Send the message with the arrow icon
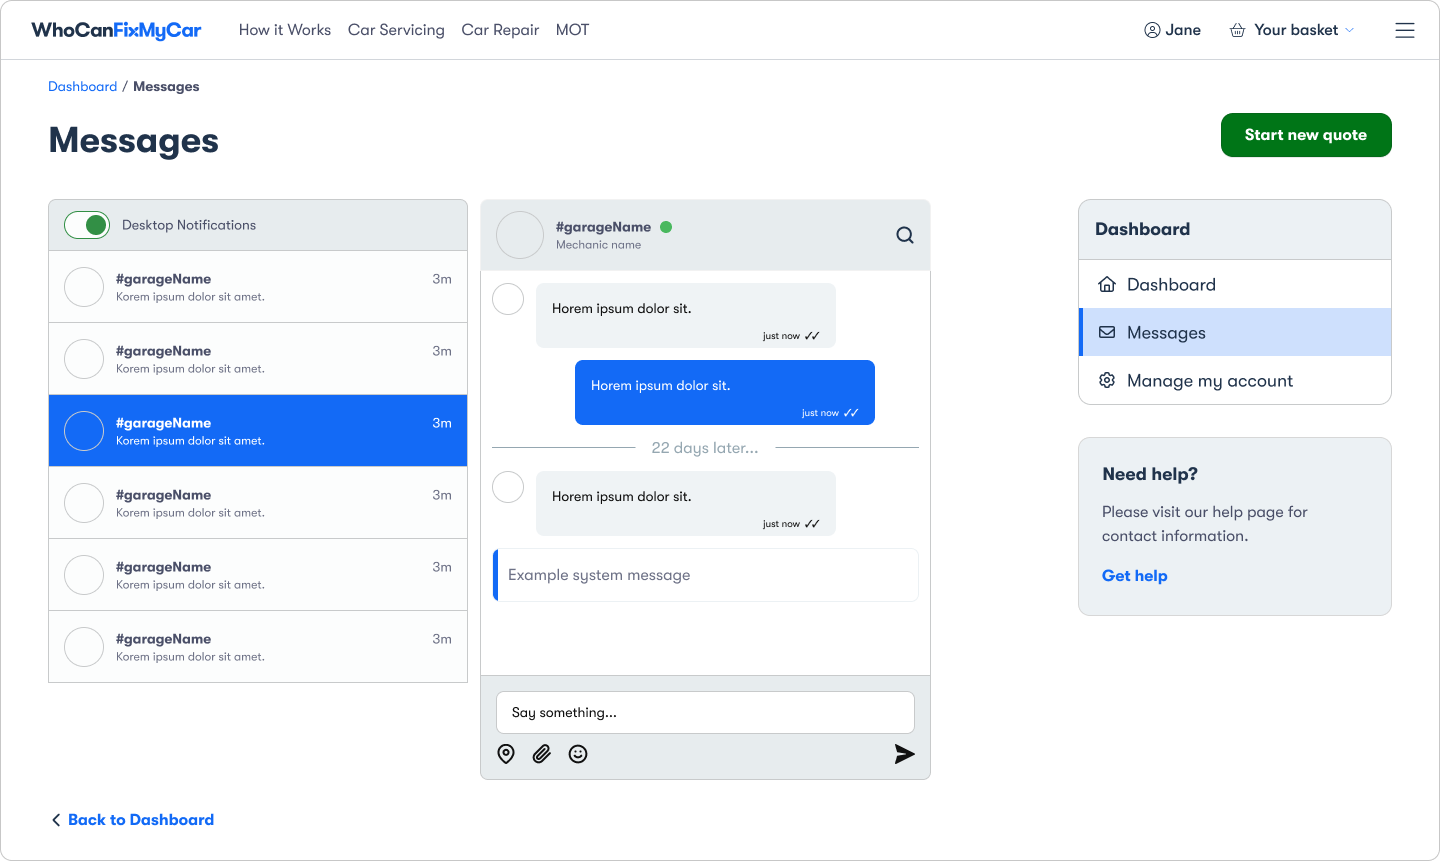Viewport: 1440px width, 861px height. 904,754
